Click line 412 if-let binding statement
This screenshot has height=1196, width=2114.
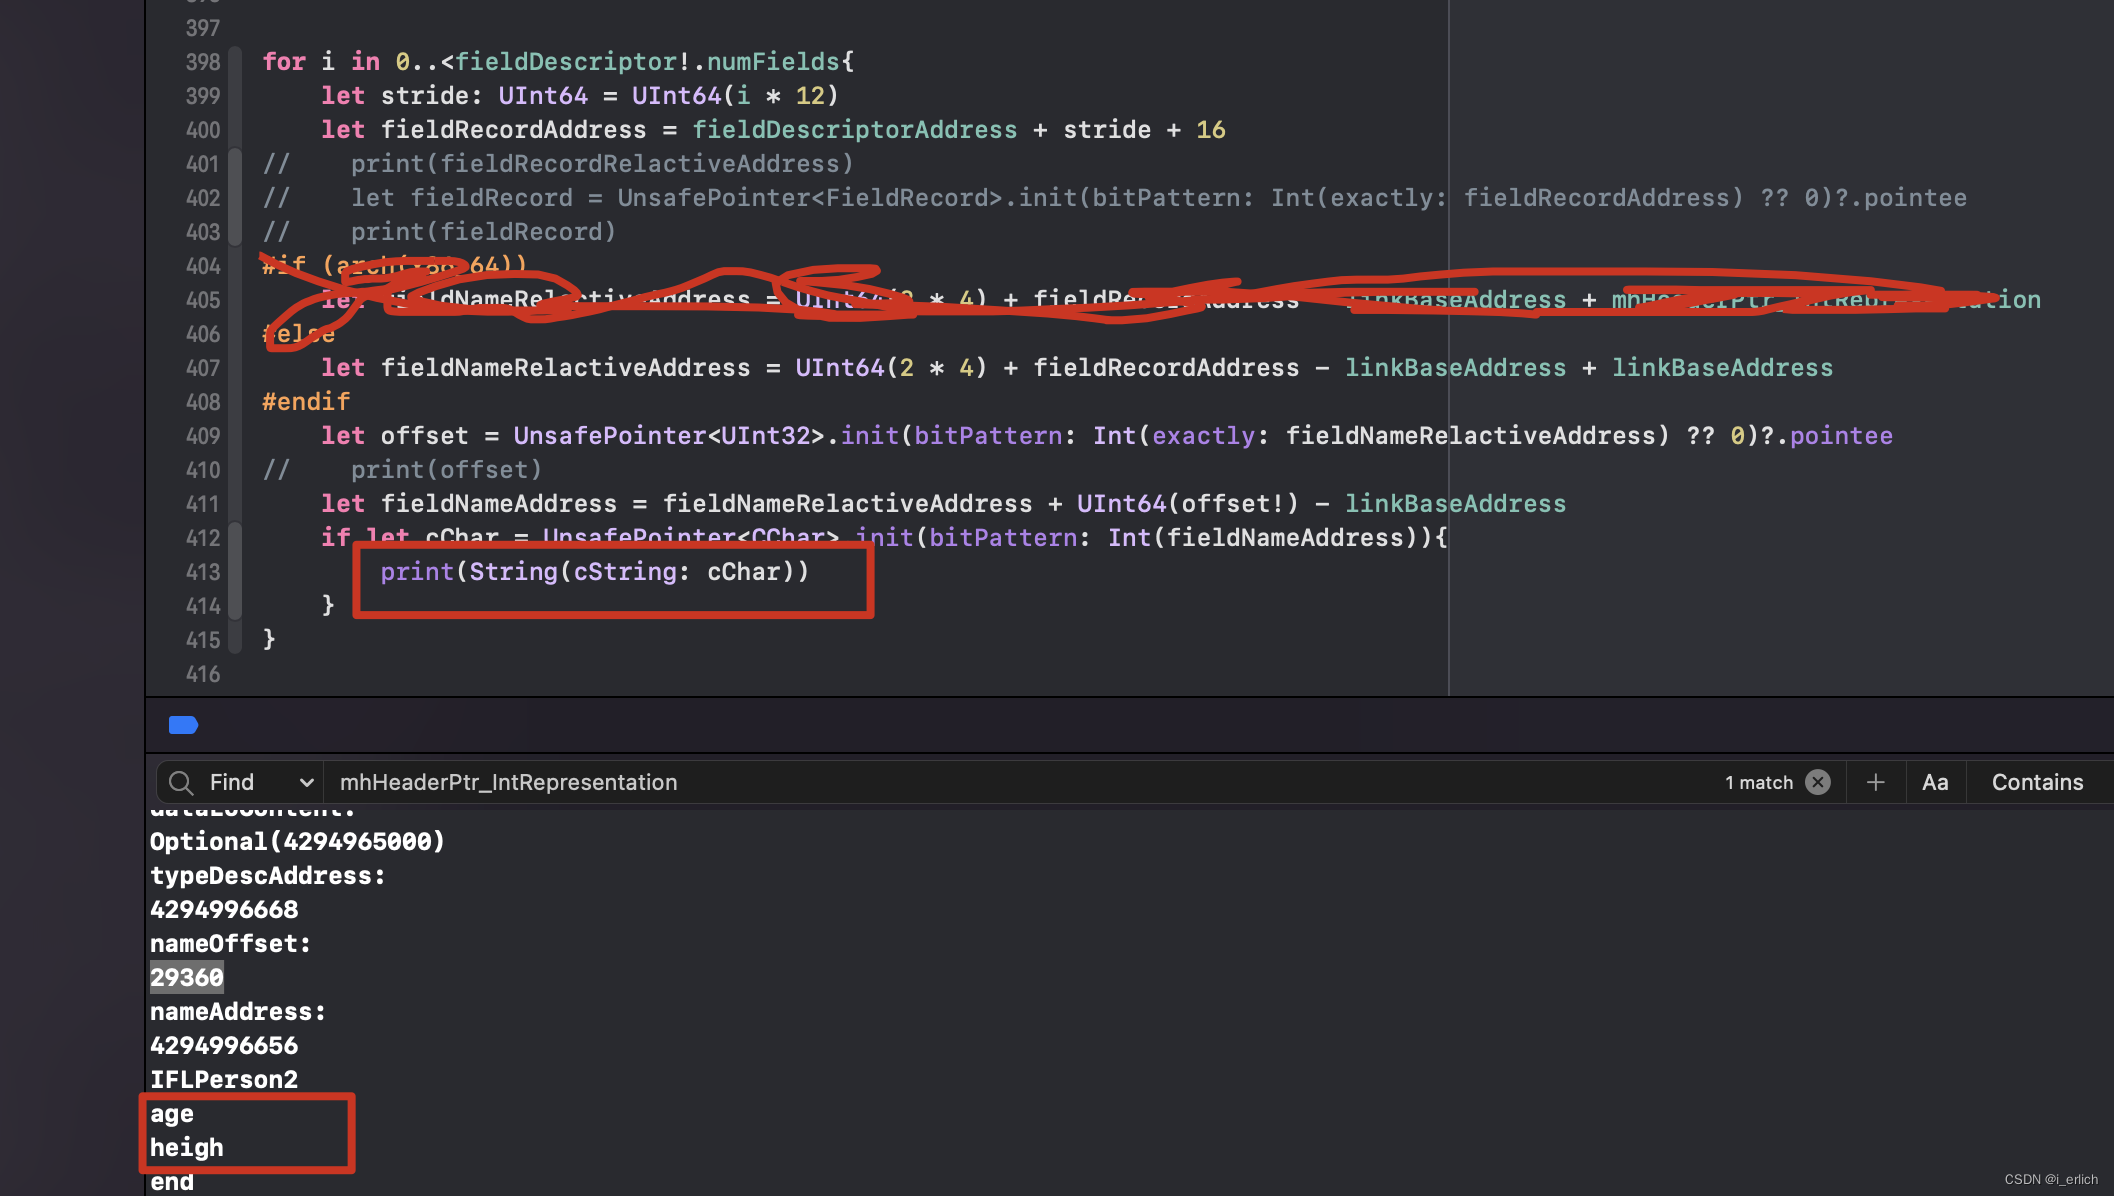click(883, 537)
